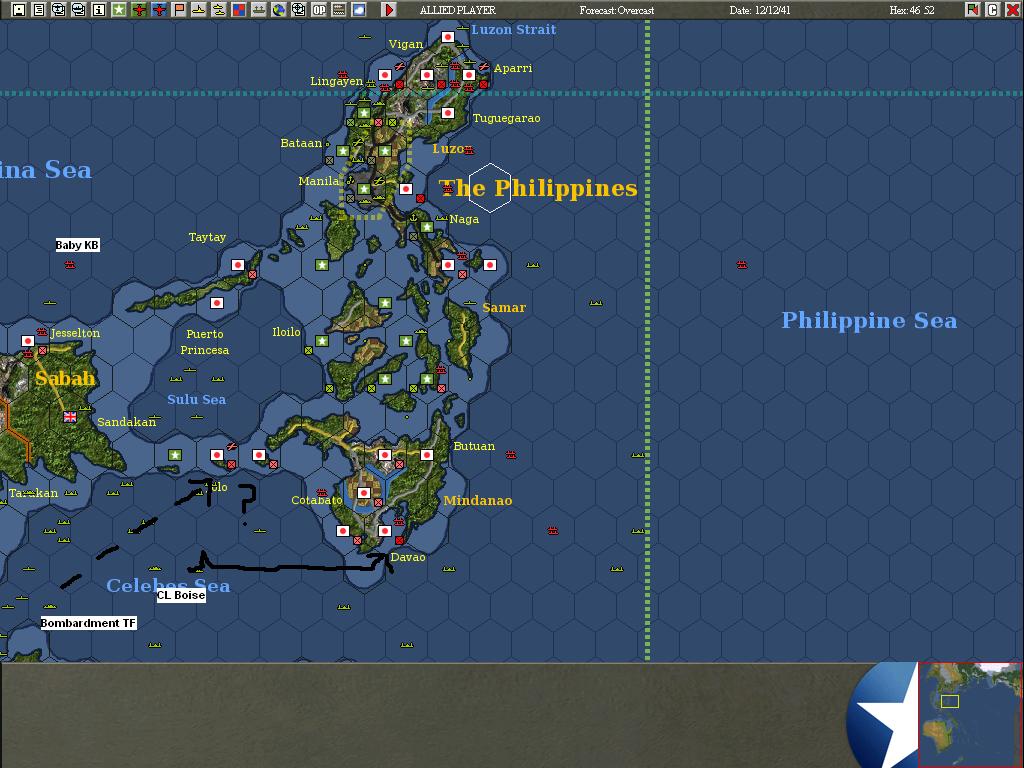Select the Japanese base marker at Vigan
Viewport: 1024px width, 768px height.
click(x=447, y=37)
